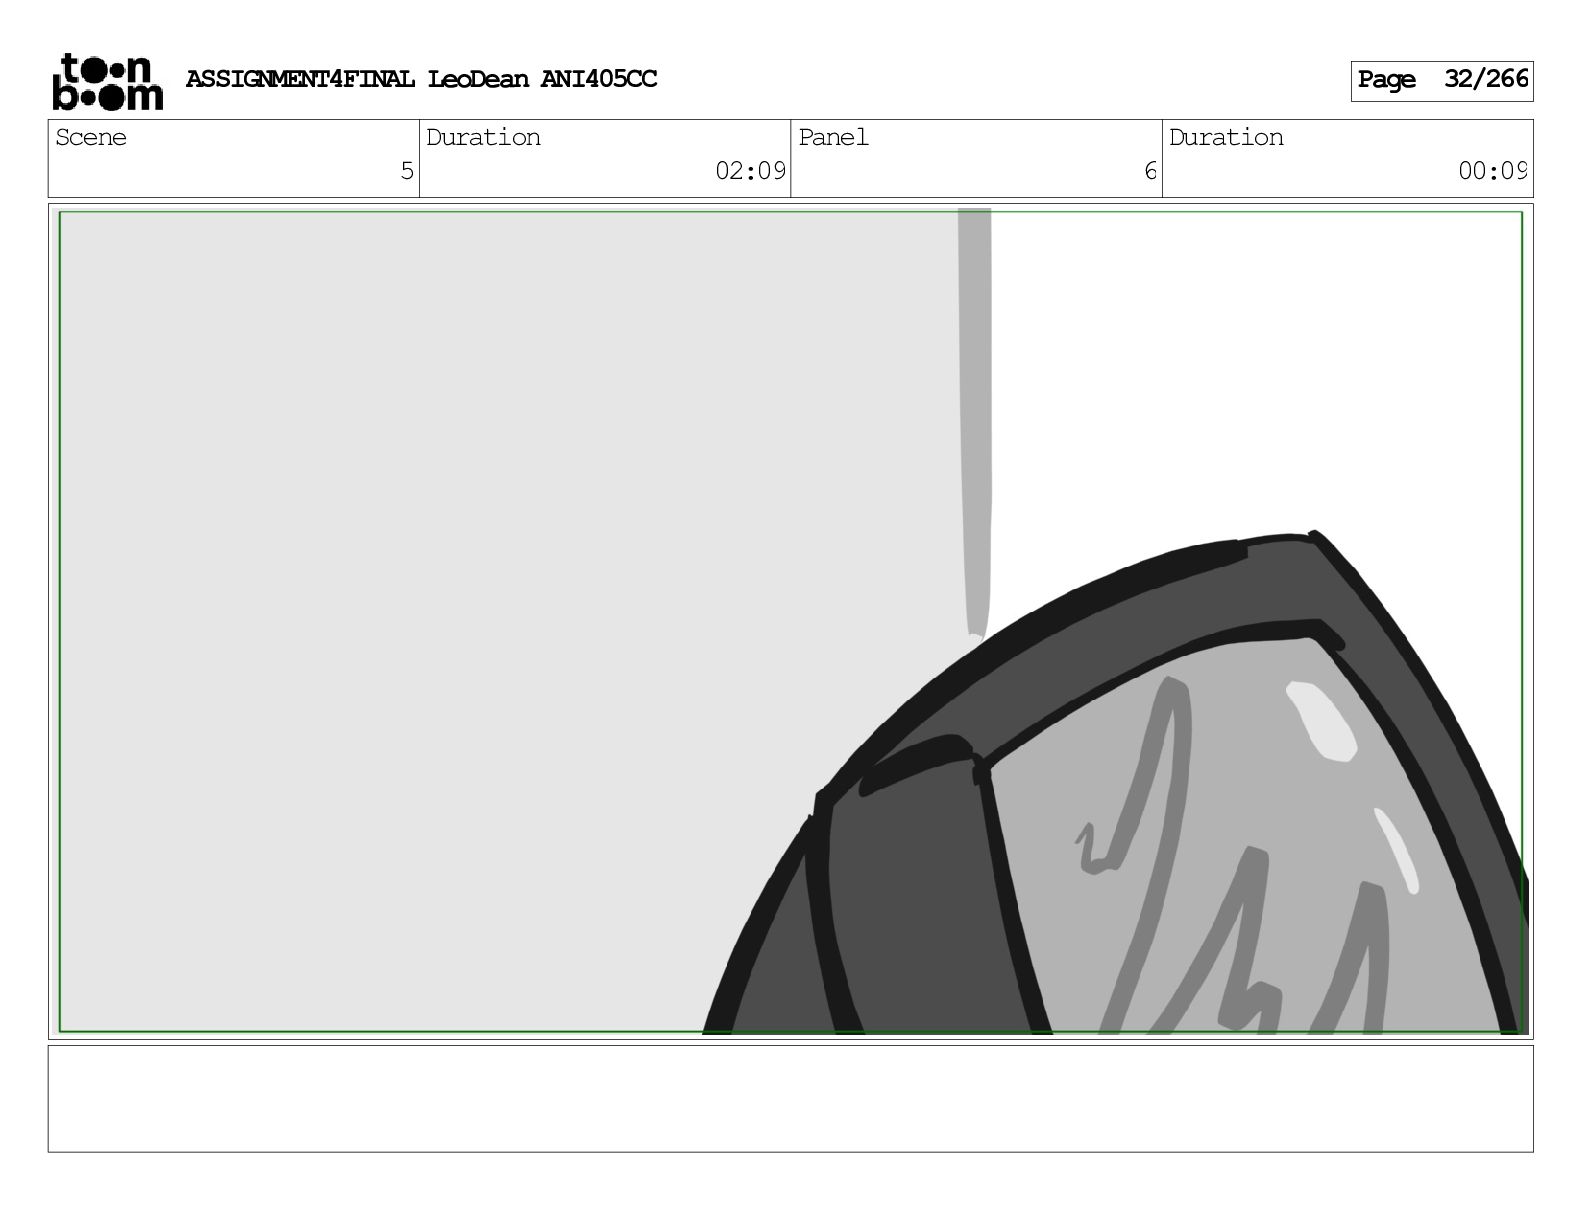
Task: Select the scene duration 02:09
Action: (x=750, y=171)
